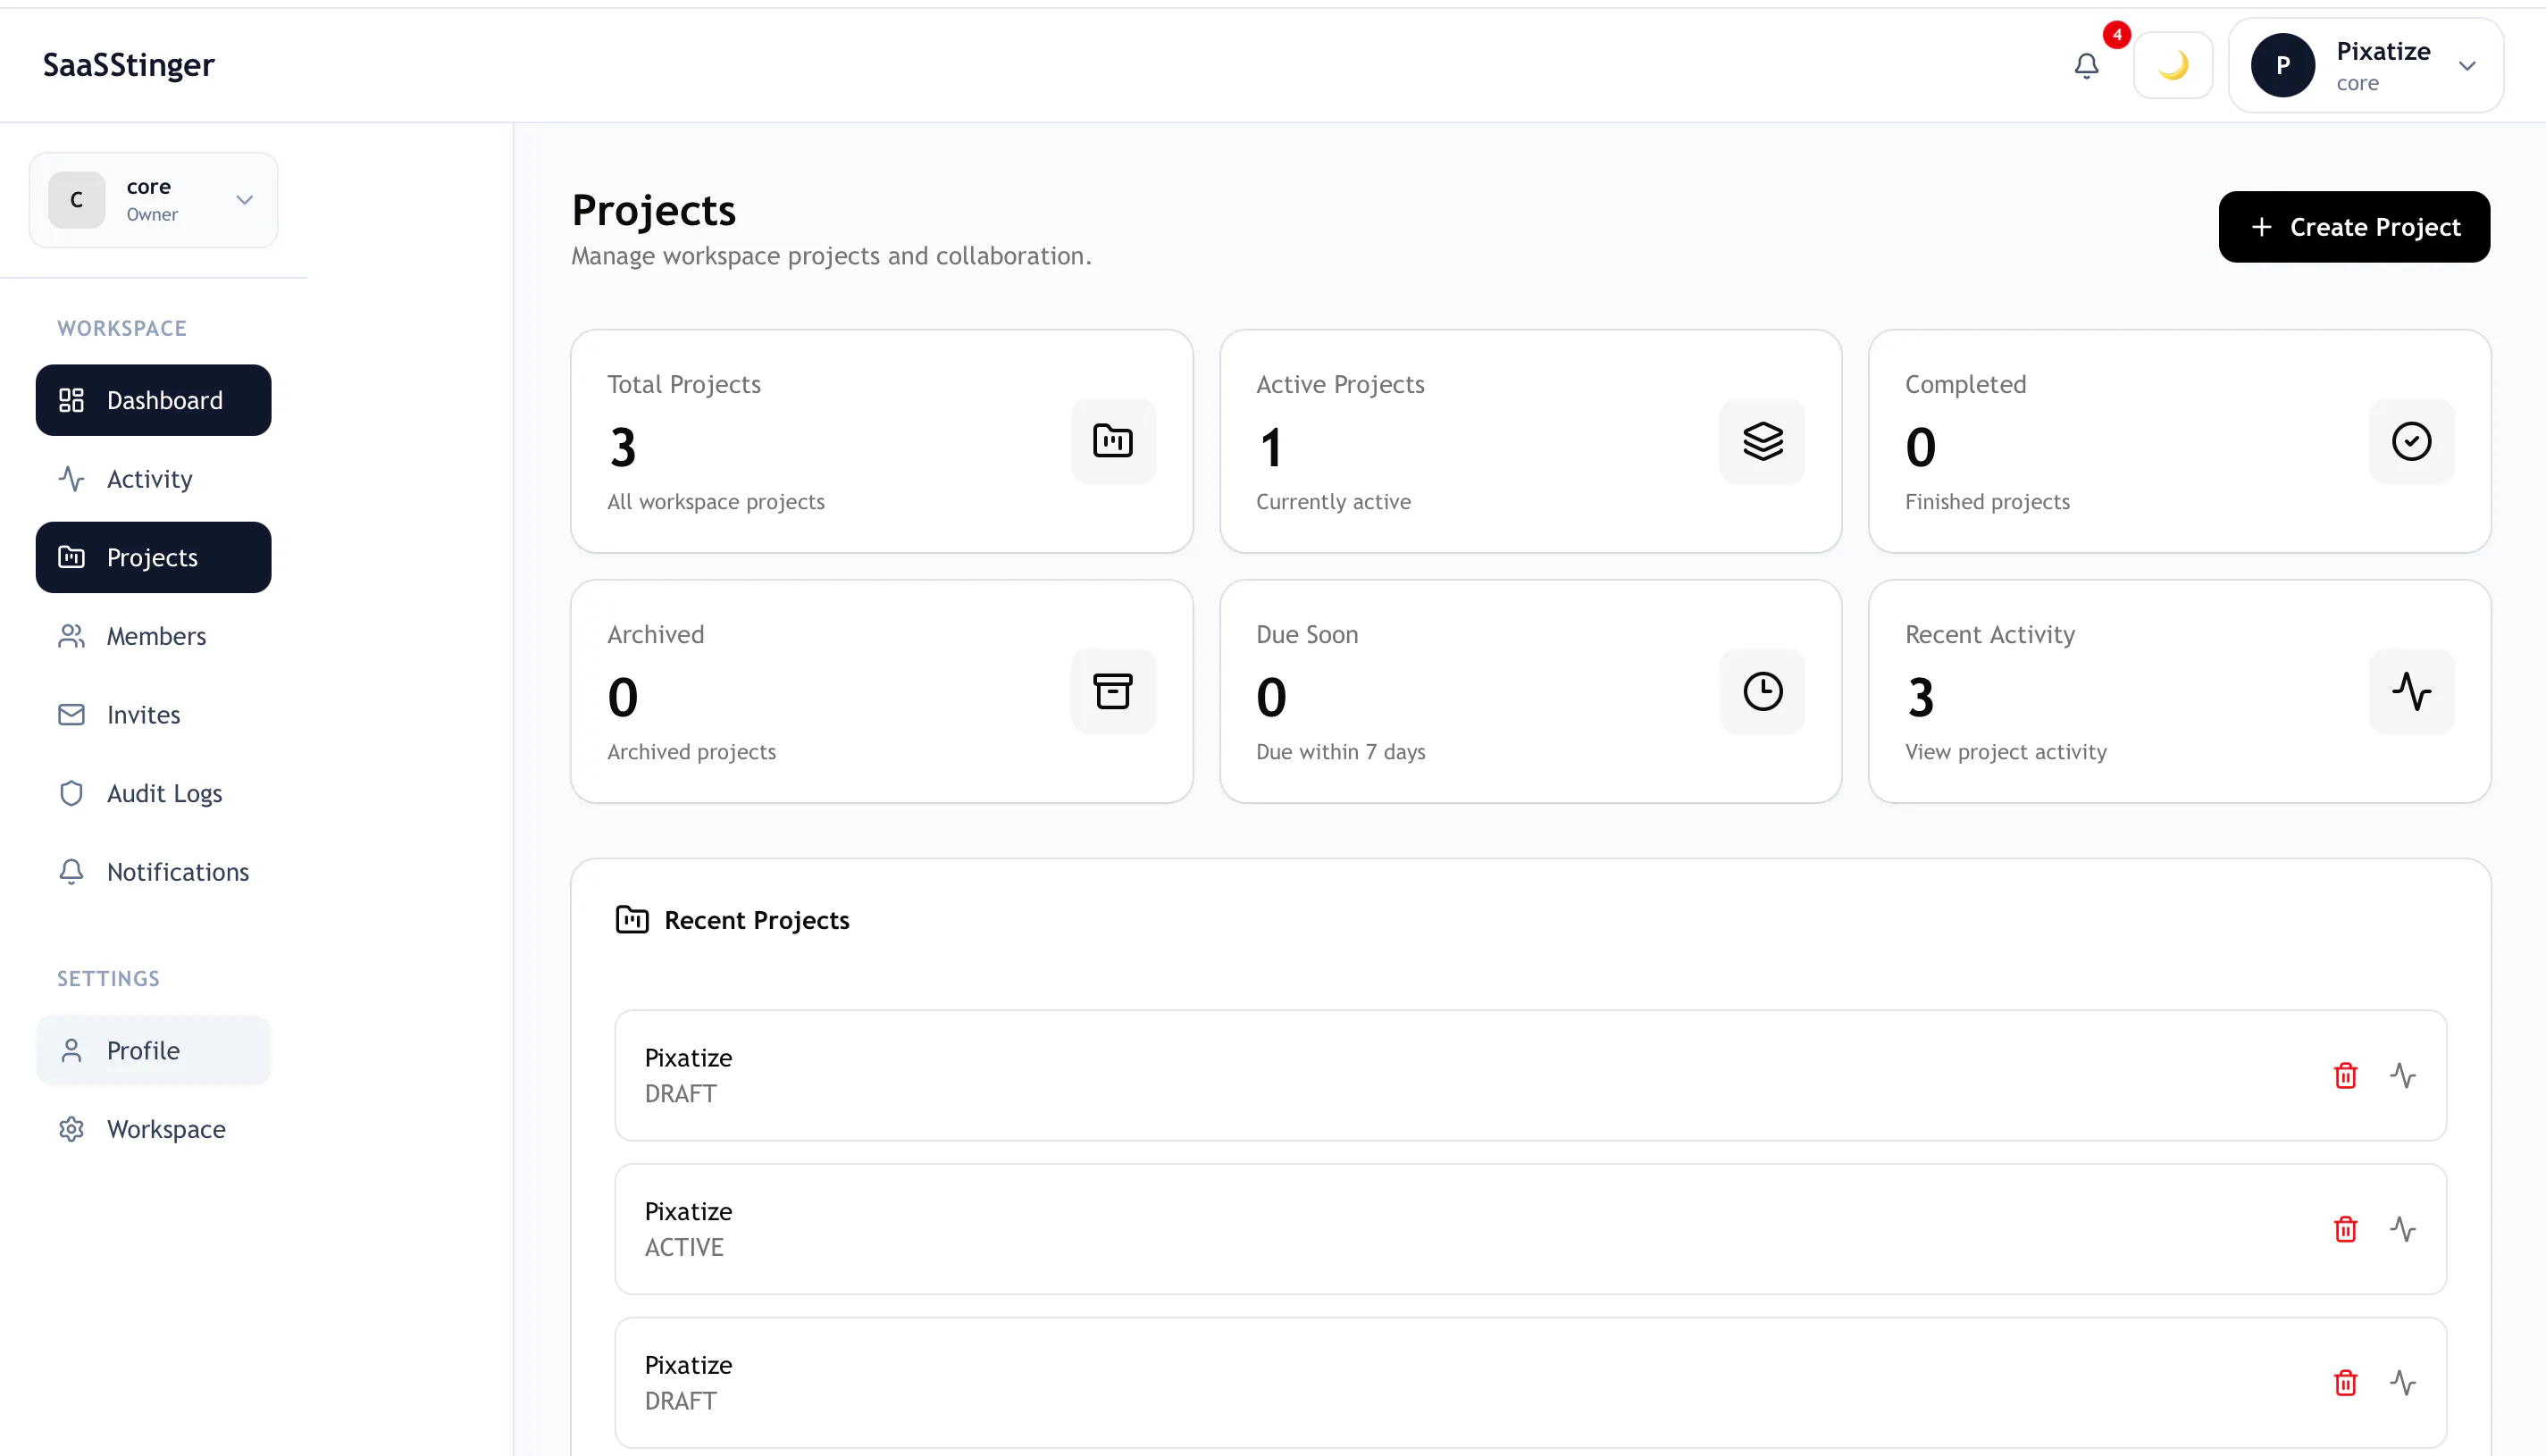
Task: Open the Pixatize ACTIVE project row
Action: (1530, 1229)
